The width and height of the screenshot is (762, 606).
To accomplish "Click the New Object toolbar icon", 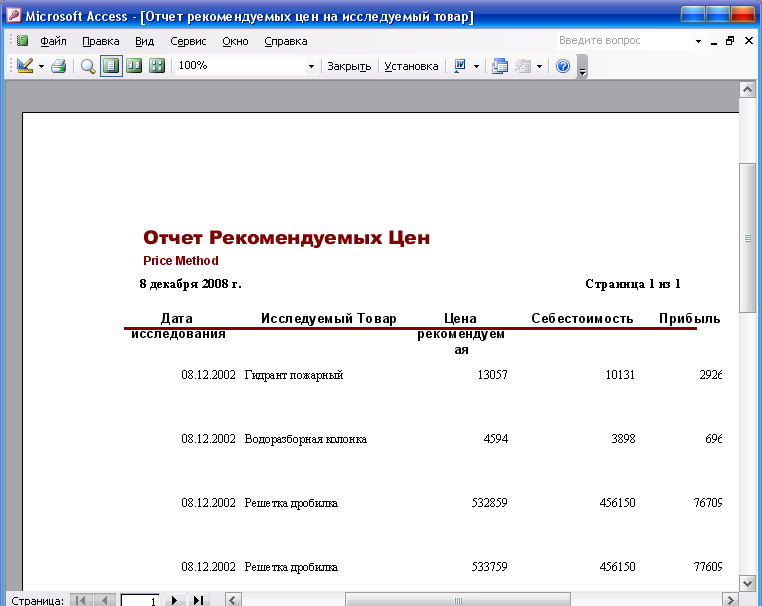I will pos(523,66).
